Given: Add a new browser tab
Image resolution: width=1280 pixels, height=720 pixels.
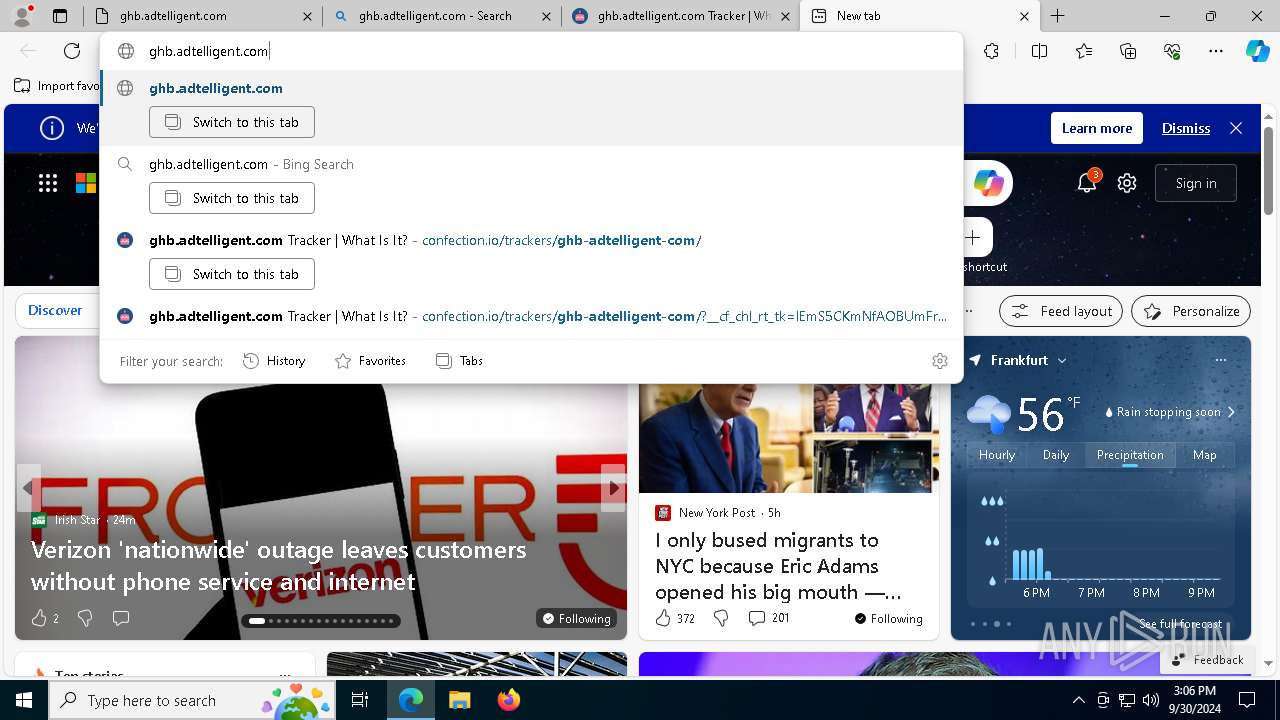Looking at the screenshot, I should pos(1057,16).
